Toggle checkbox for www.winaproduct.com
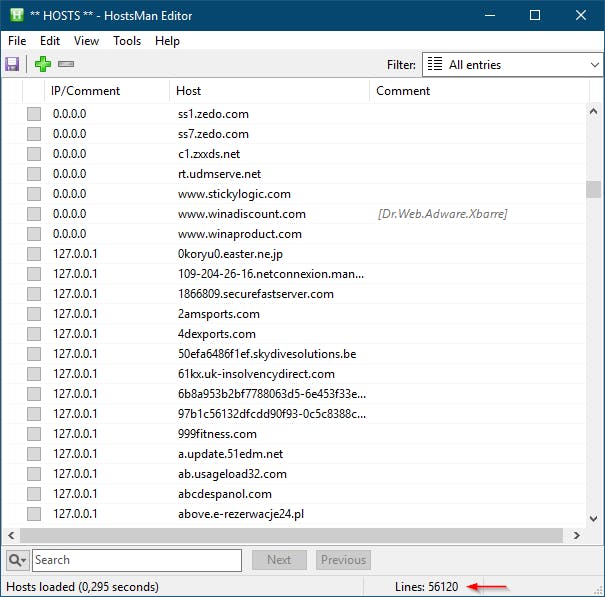The image size is (605, 597). click(x=34, y=233)
